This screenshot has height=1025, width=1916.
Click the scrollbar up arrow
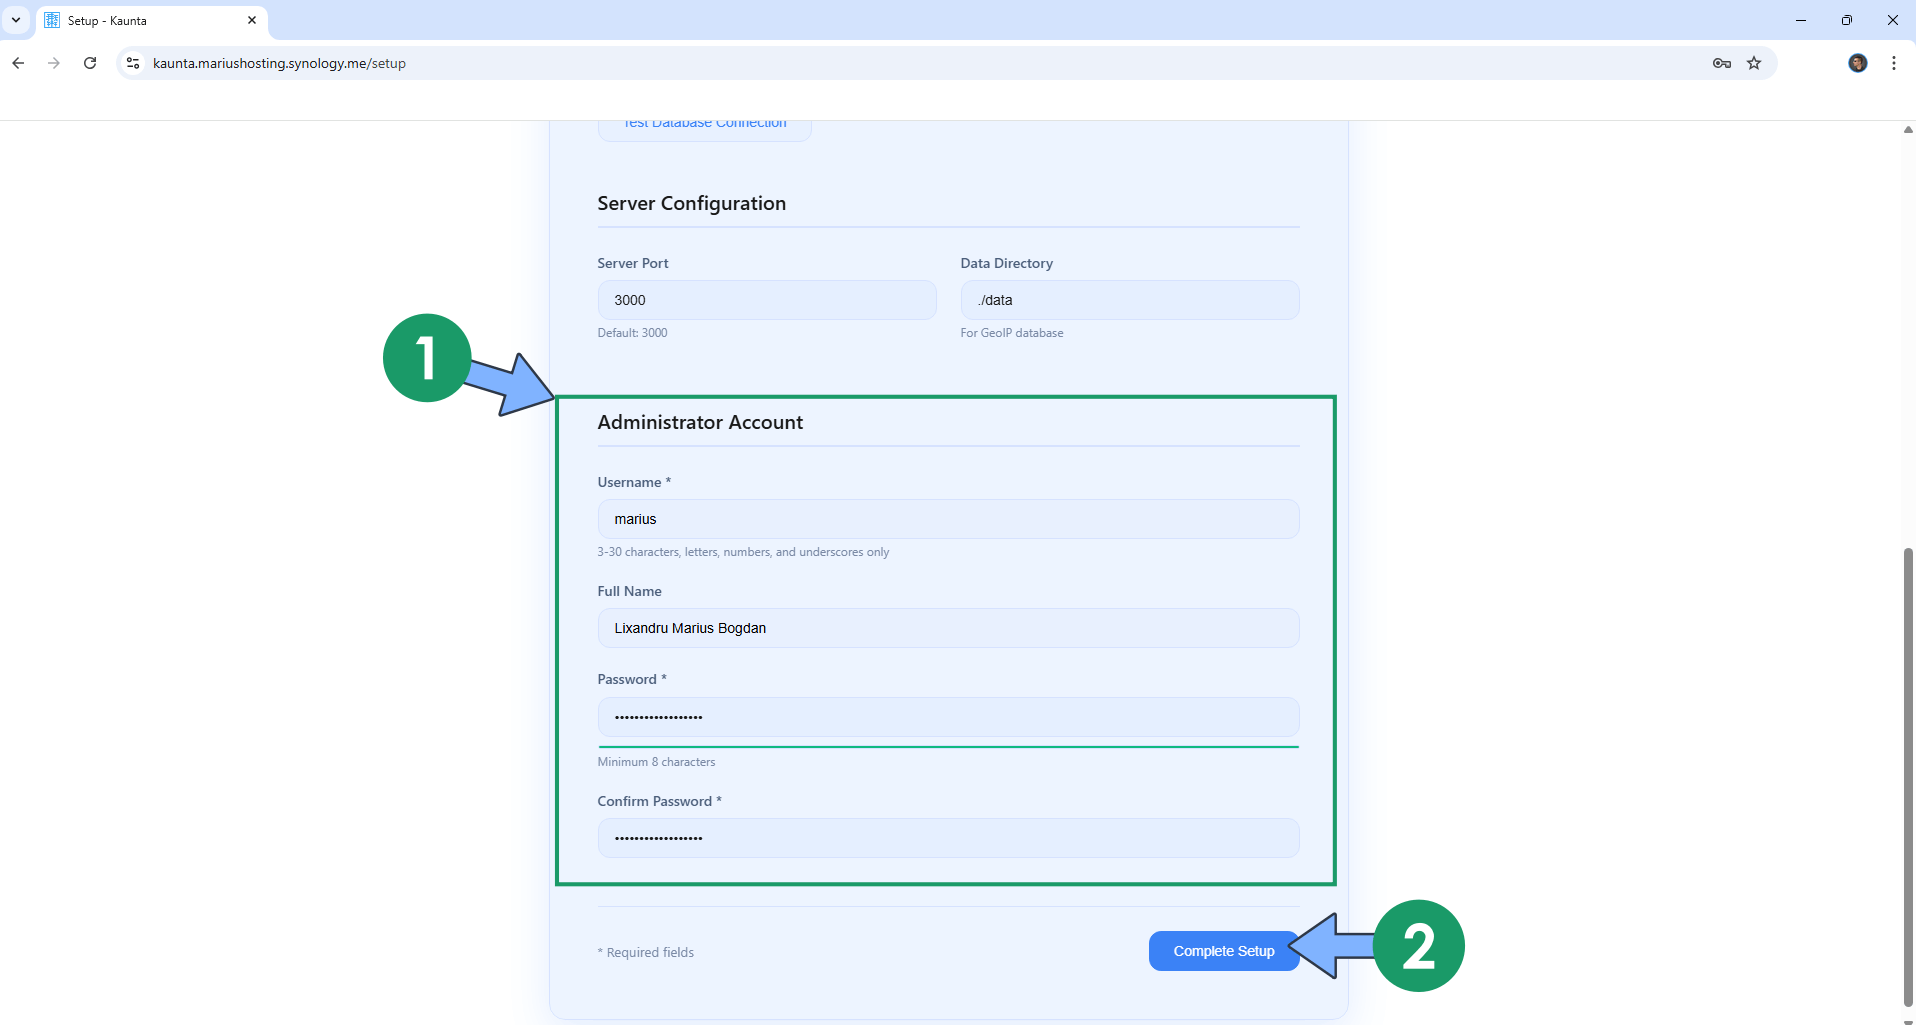coord(1907,130)
